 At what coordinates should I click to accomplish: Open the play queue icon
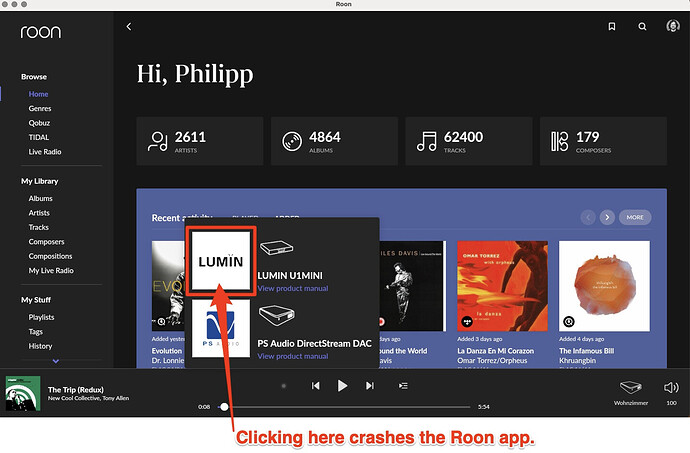[x=403, y=386]
